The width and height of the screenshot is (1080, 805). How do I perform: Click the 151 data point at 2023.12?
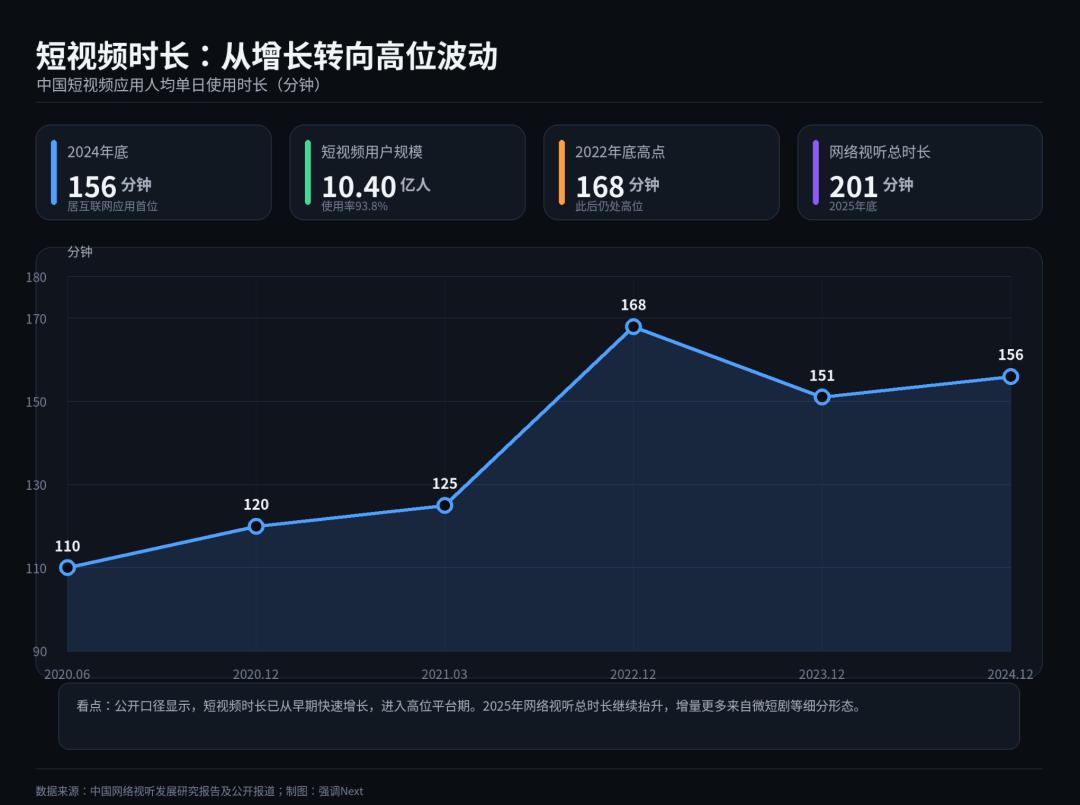pyautogui.click(x=822, y=397)
